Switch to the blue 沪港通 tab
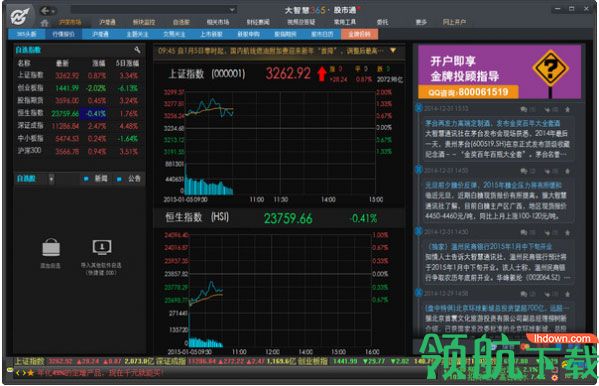This screenshot has width=599, height=386. (x=100, y=34)
